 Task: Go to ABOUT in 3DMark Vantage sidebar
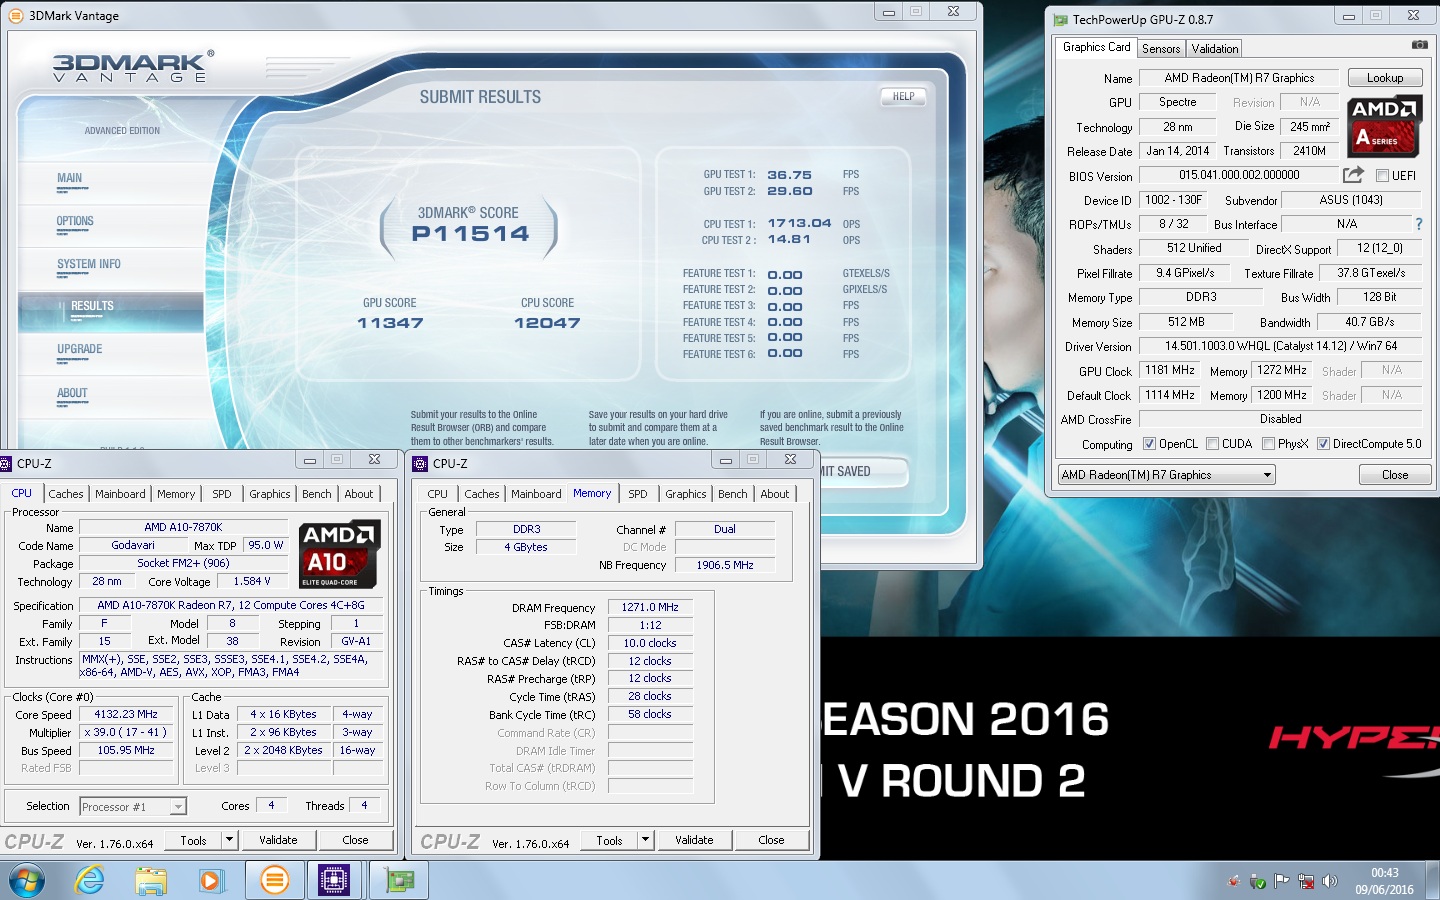pyautogui.click(x=72, y=393)
